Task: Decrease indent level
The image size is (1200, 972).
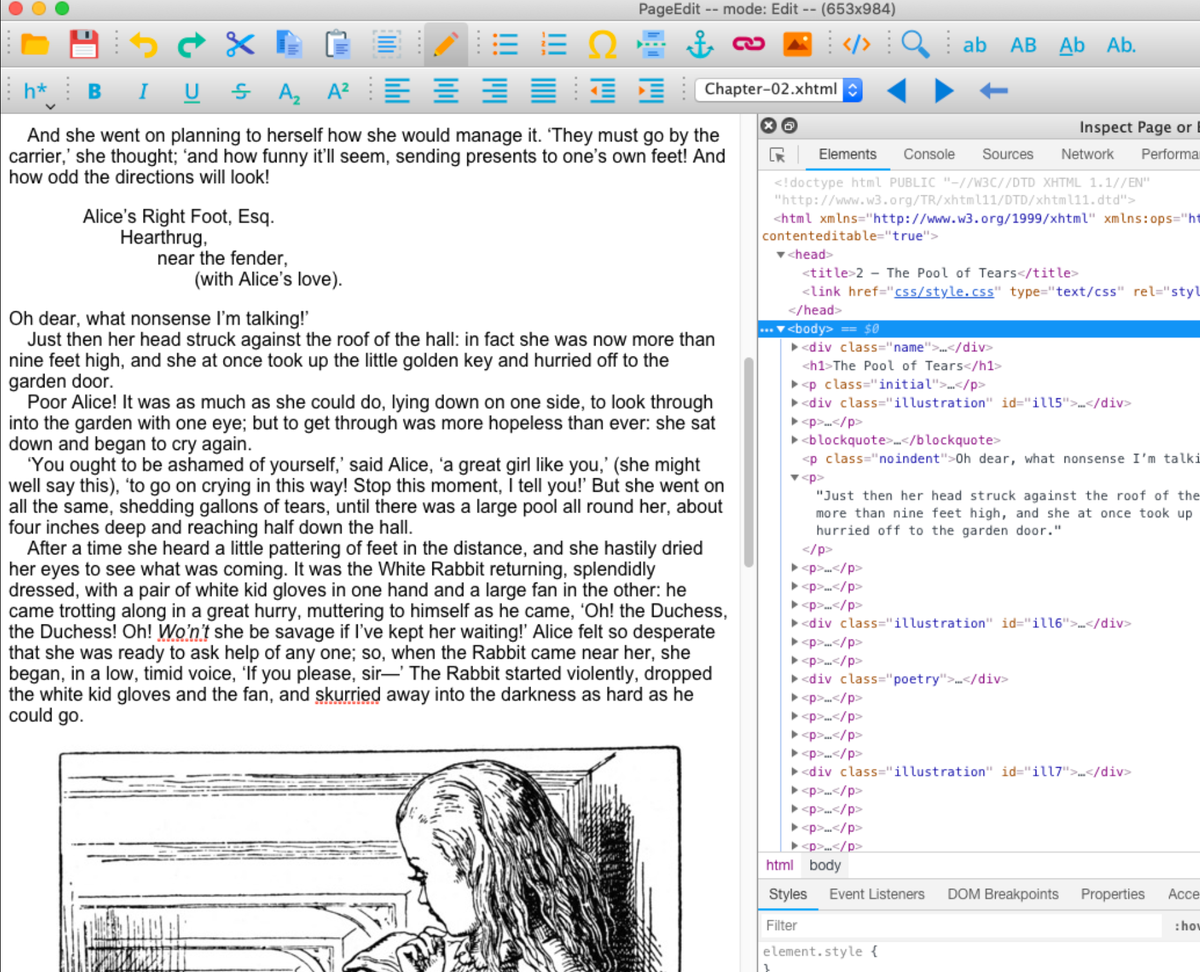Action: coord(602,91)
